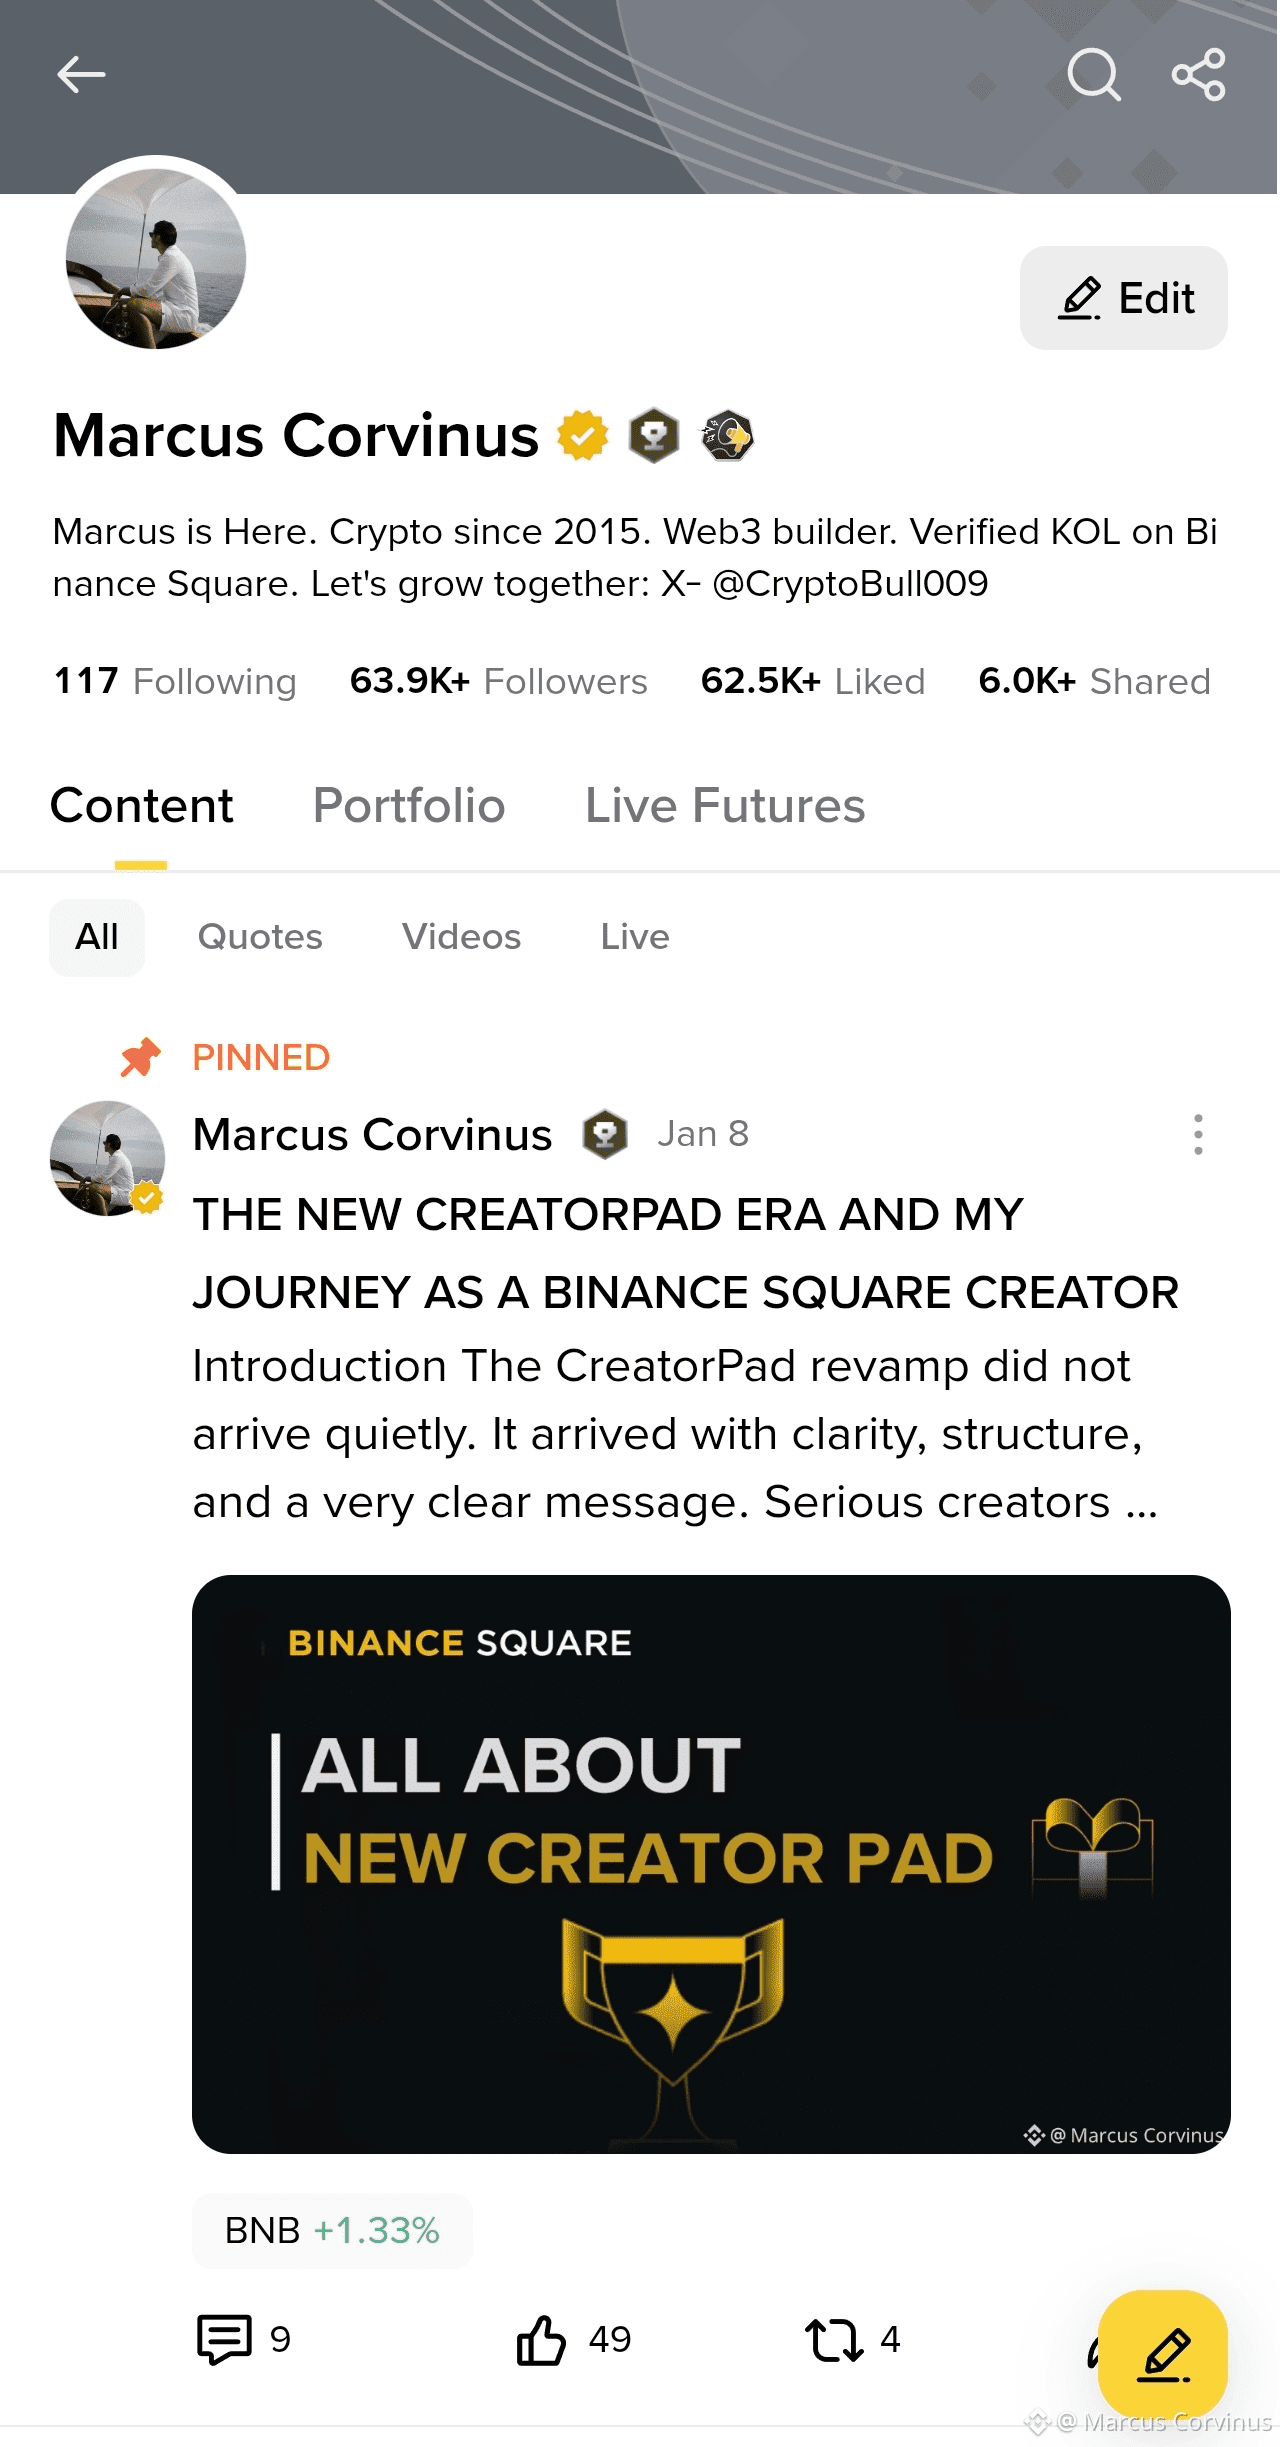Open search with the magnifier icon
The width and height of the screenshot is (1280, 2447).
(x=1093, y=75)
